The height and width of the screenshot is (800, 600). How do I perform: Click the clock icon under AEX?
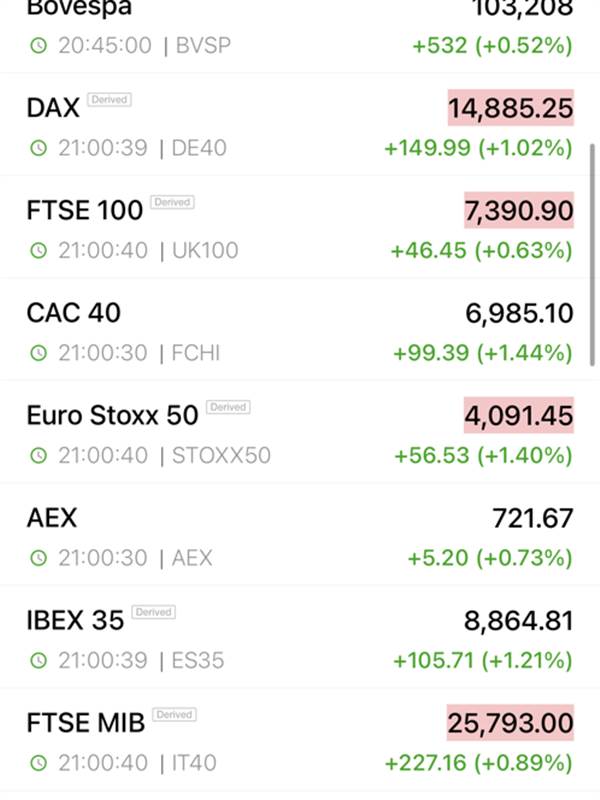39,558
